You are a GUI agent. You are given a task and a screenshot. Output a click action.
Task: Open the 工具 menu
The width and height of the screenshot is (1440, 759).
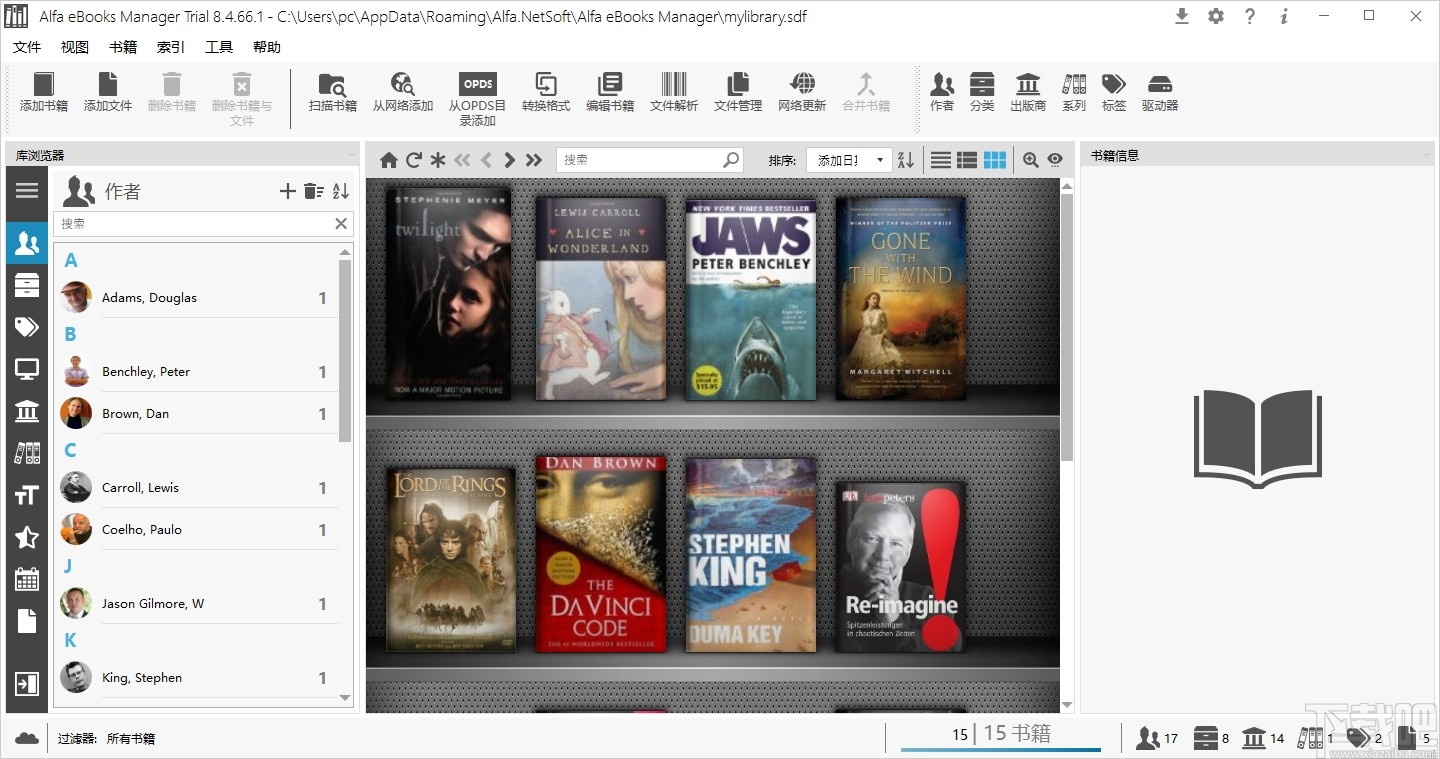point(219,46)
